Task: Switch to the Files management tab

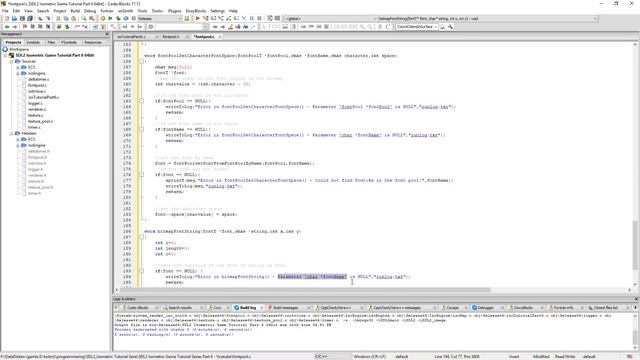Action: pyautogui.click(x=51, y=42)
